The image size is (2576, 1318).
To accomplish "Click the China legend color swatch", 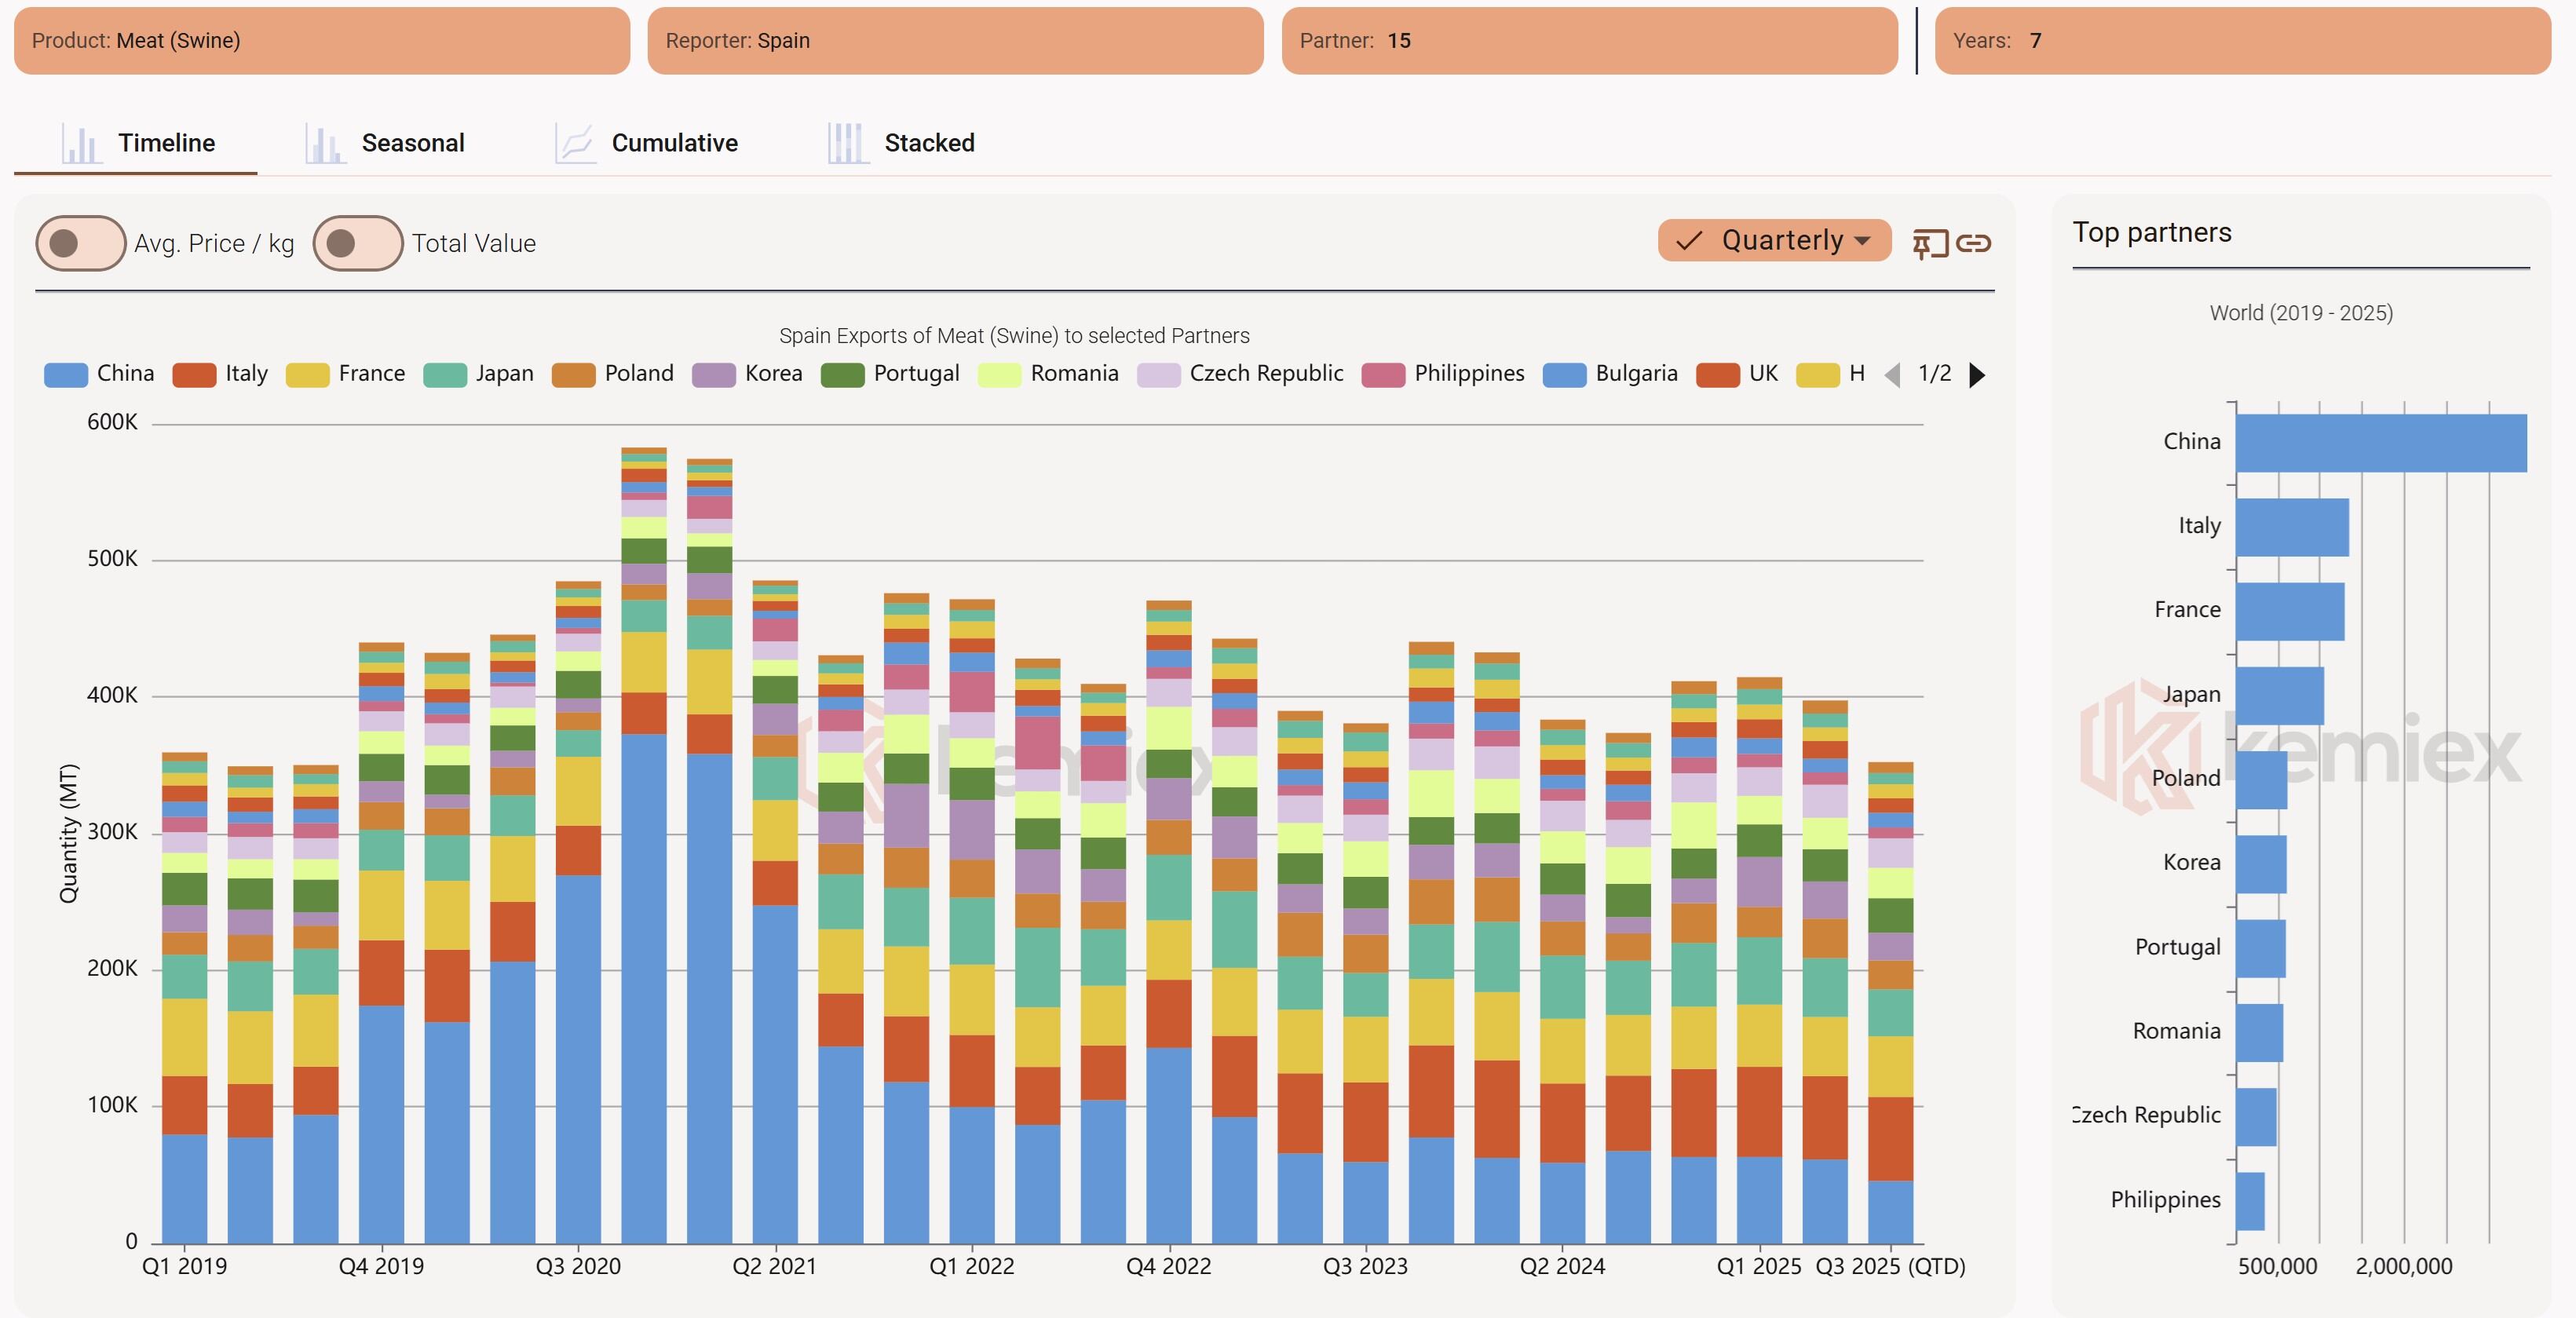I will click(64, 373).
